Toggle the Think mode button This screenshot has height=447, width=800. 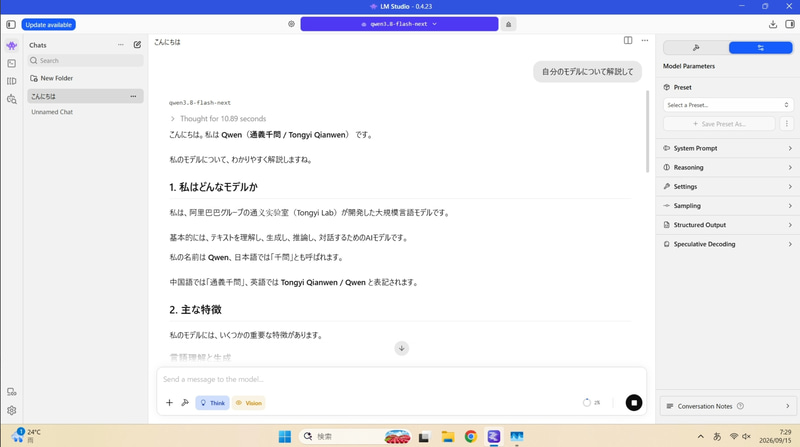click(x=212, y=403)
